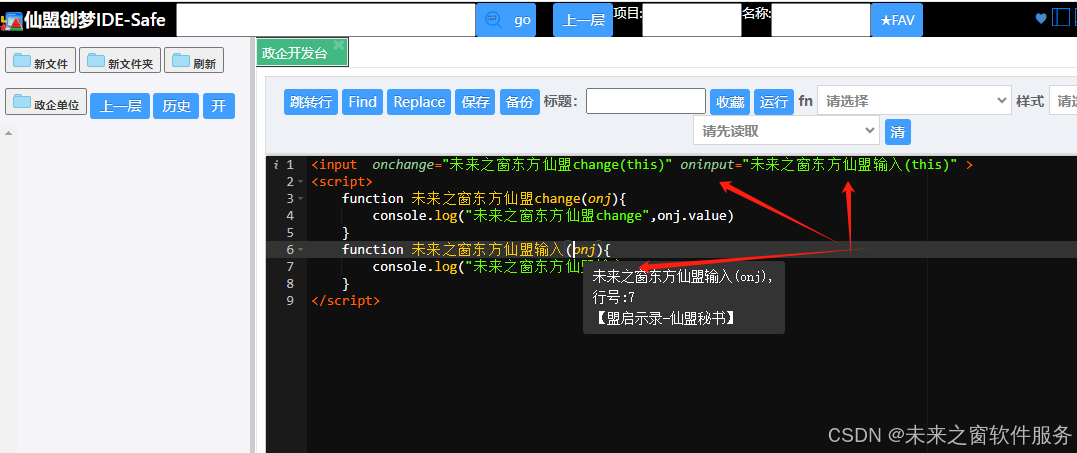The image size is (1077, 453).
Task: Click the 【盟启示录-仙盟秘书】 tooltip text
Action: [664, 318]
